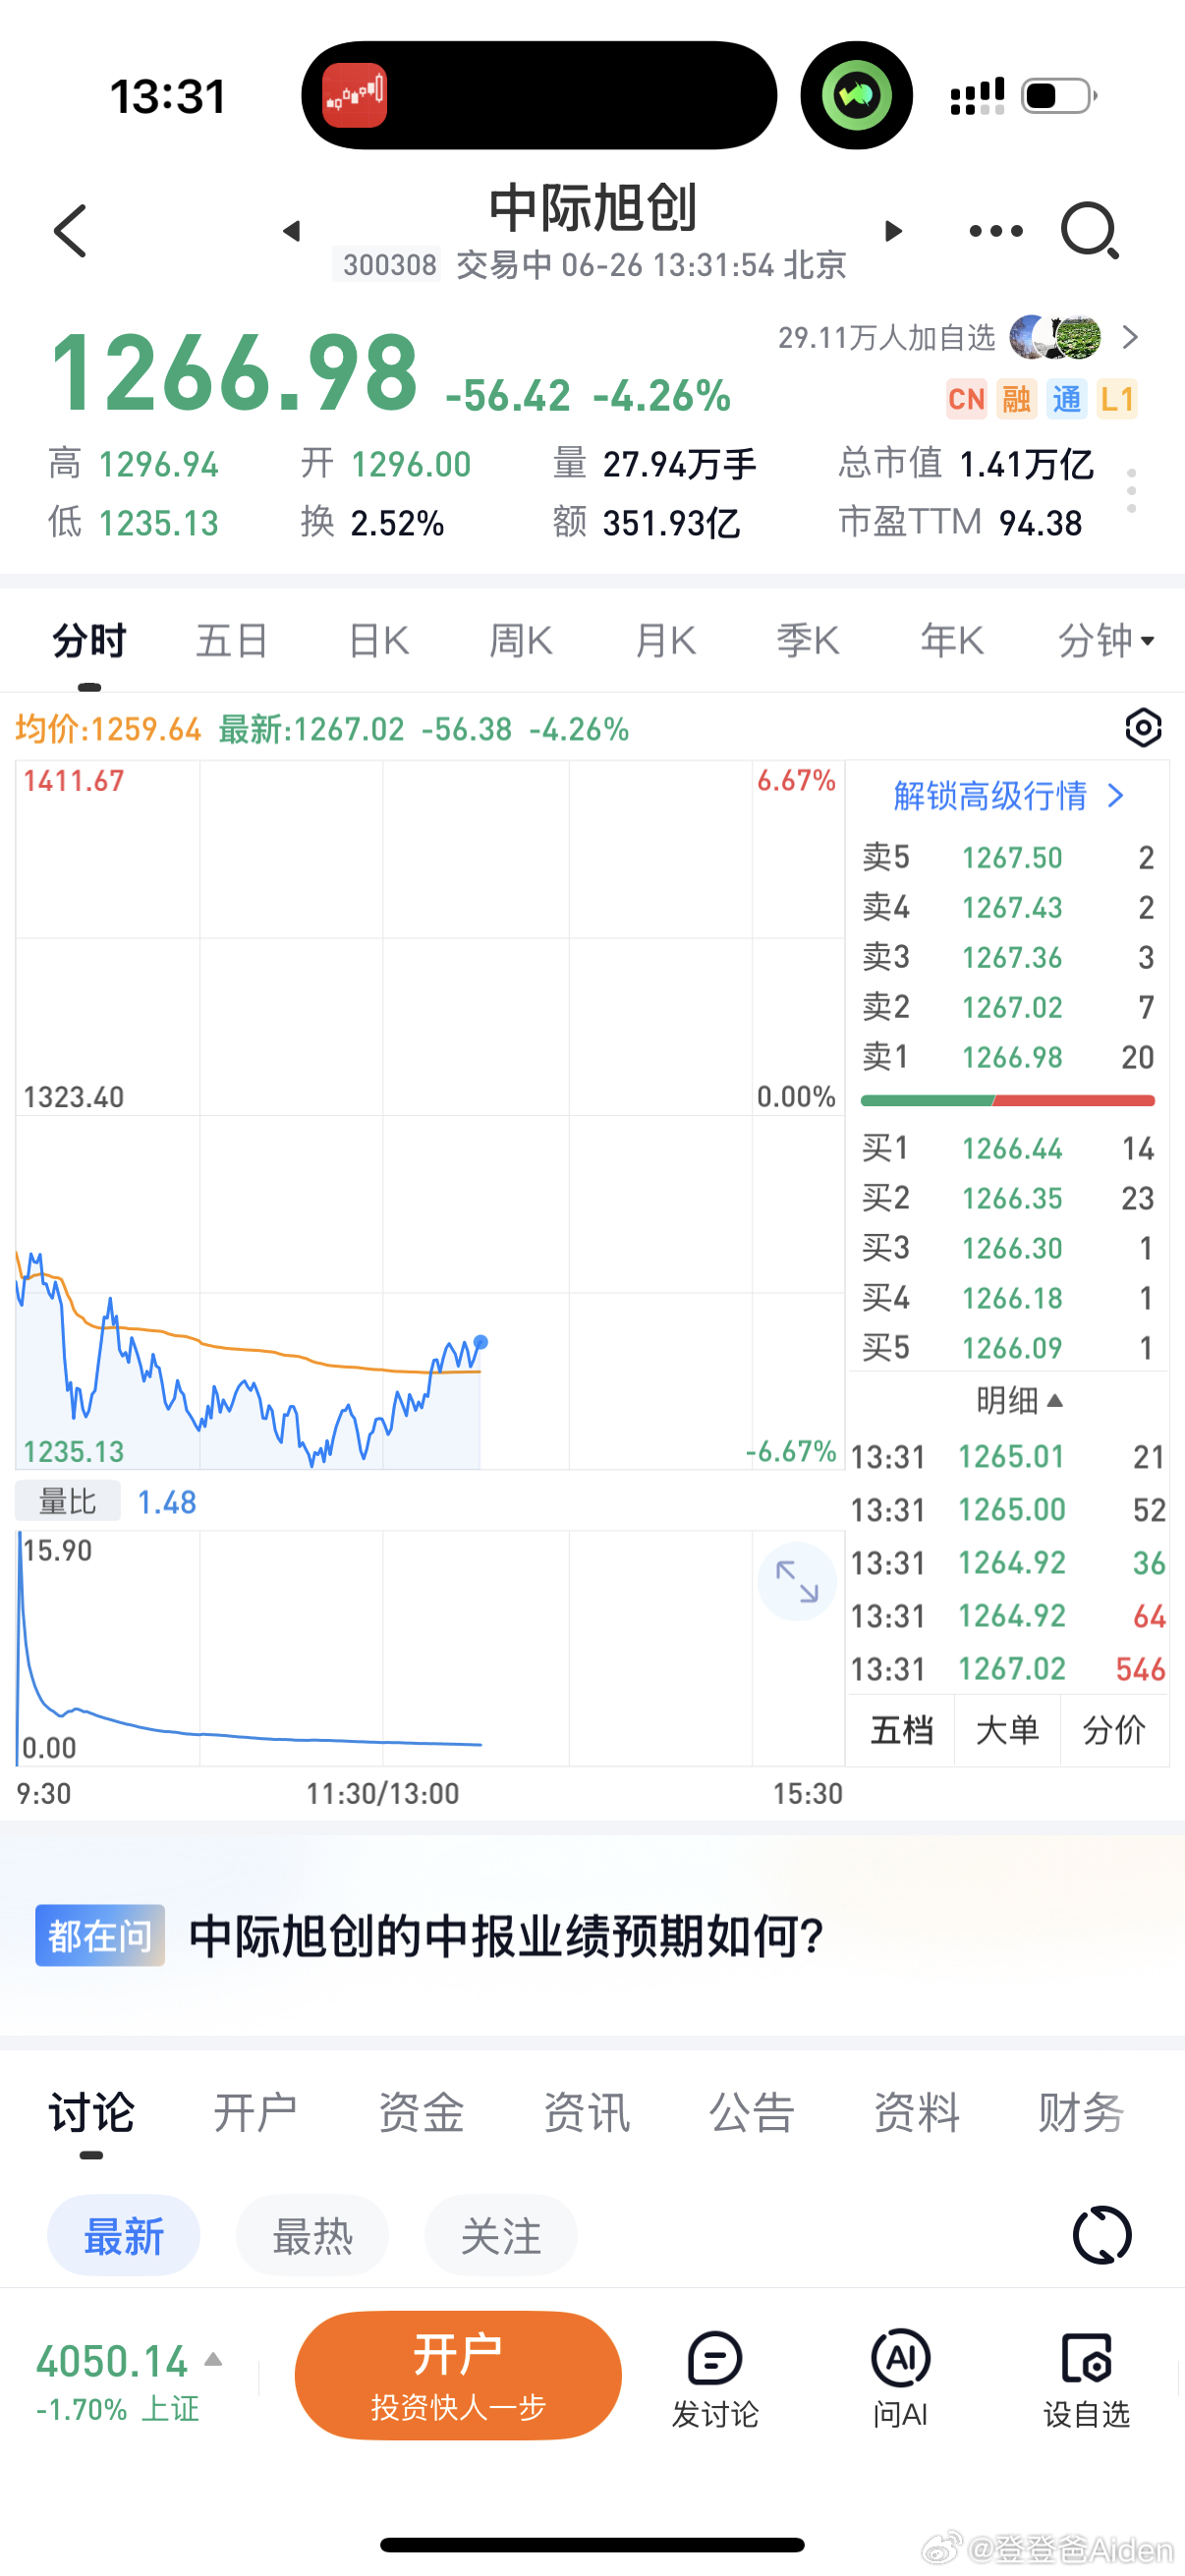Open the 资金 tab
Viewport: 1185px width, 2576px height.
(421, 2113)
